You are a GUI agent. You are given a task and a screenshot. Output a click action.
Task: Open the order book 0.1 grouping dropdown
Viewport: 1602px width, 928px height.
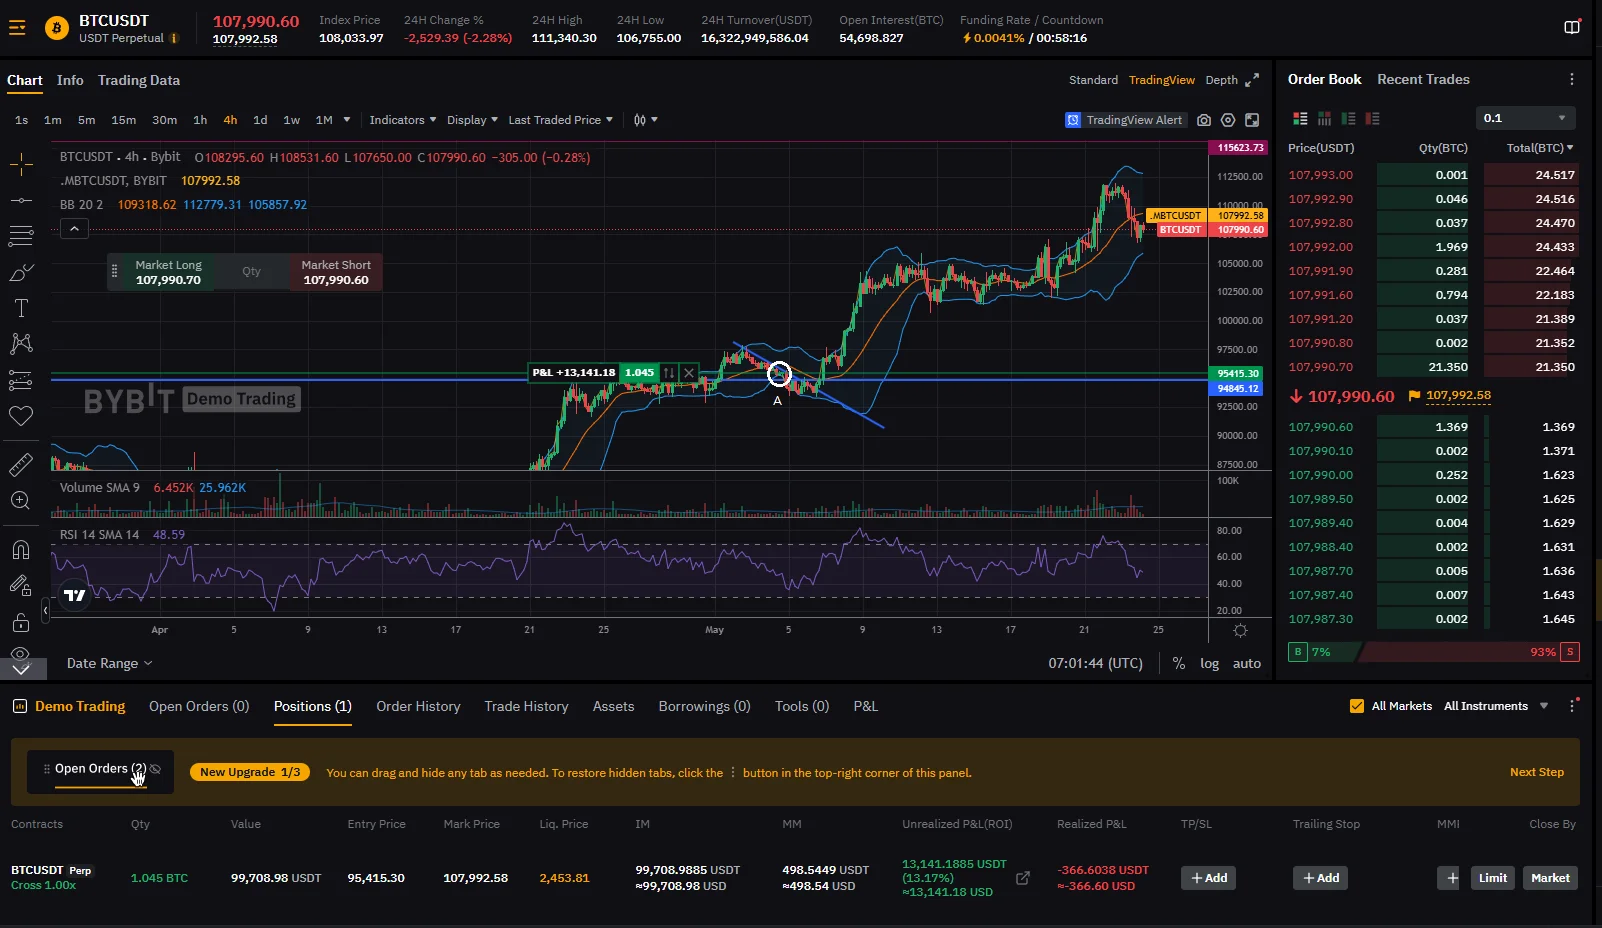[1525, 118]
